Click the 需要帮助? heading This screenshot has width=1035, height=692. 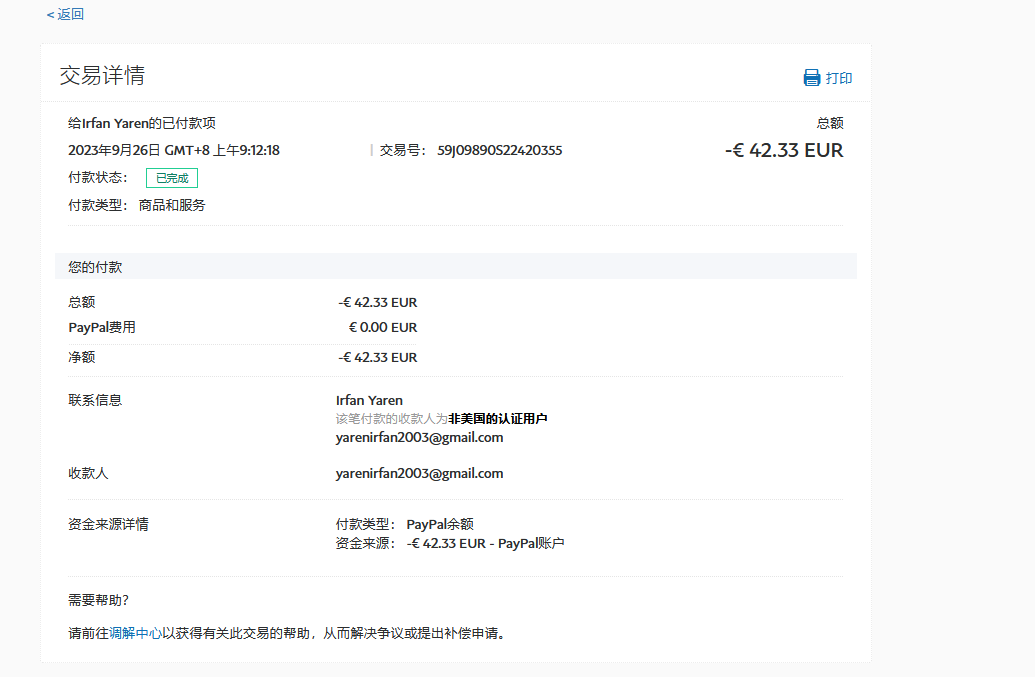98,600
